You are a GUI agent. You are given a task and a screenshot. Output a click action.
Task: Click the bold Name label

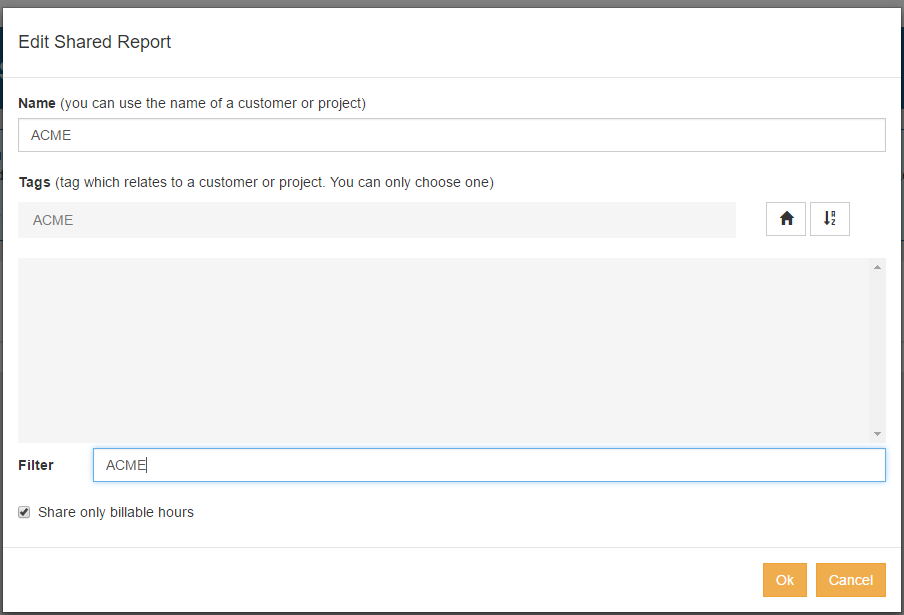(37, 103)
